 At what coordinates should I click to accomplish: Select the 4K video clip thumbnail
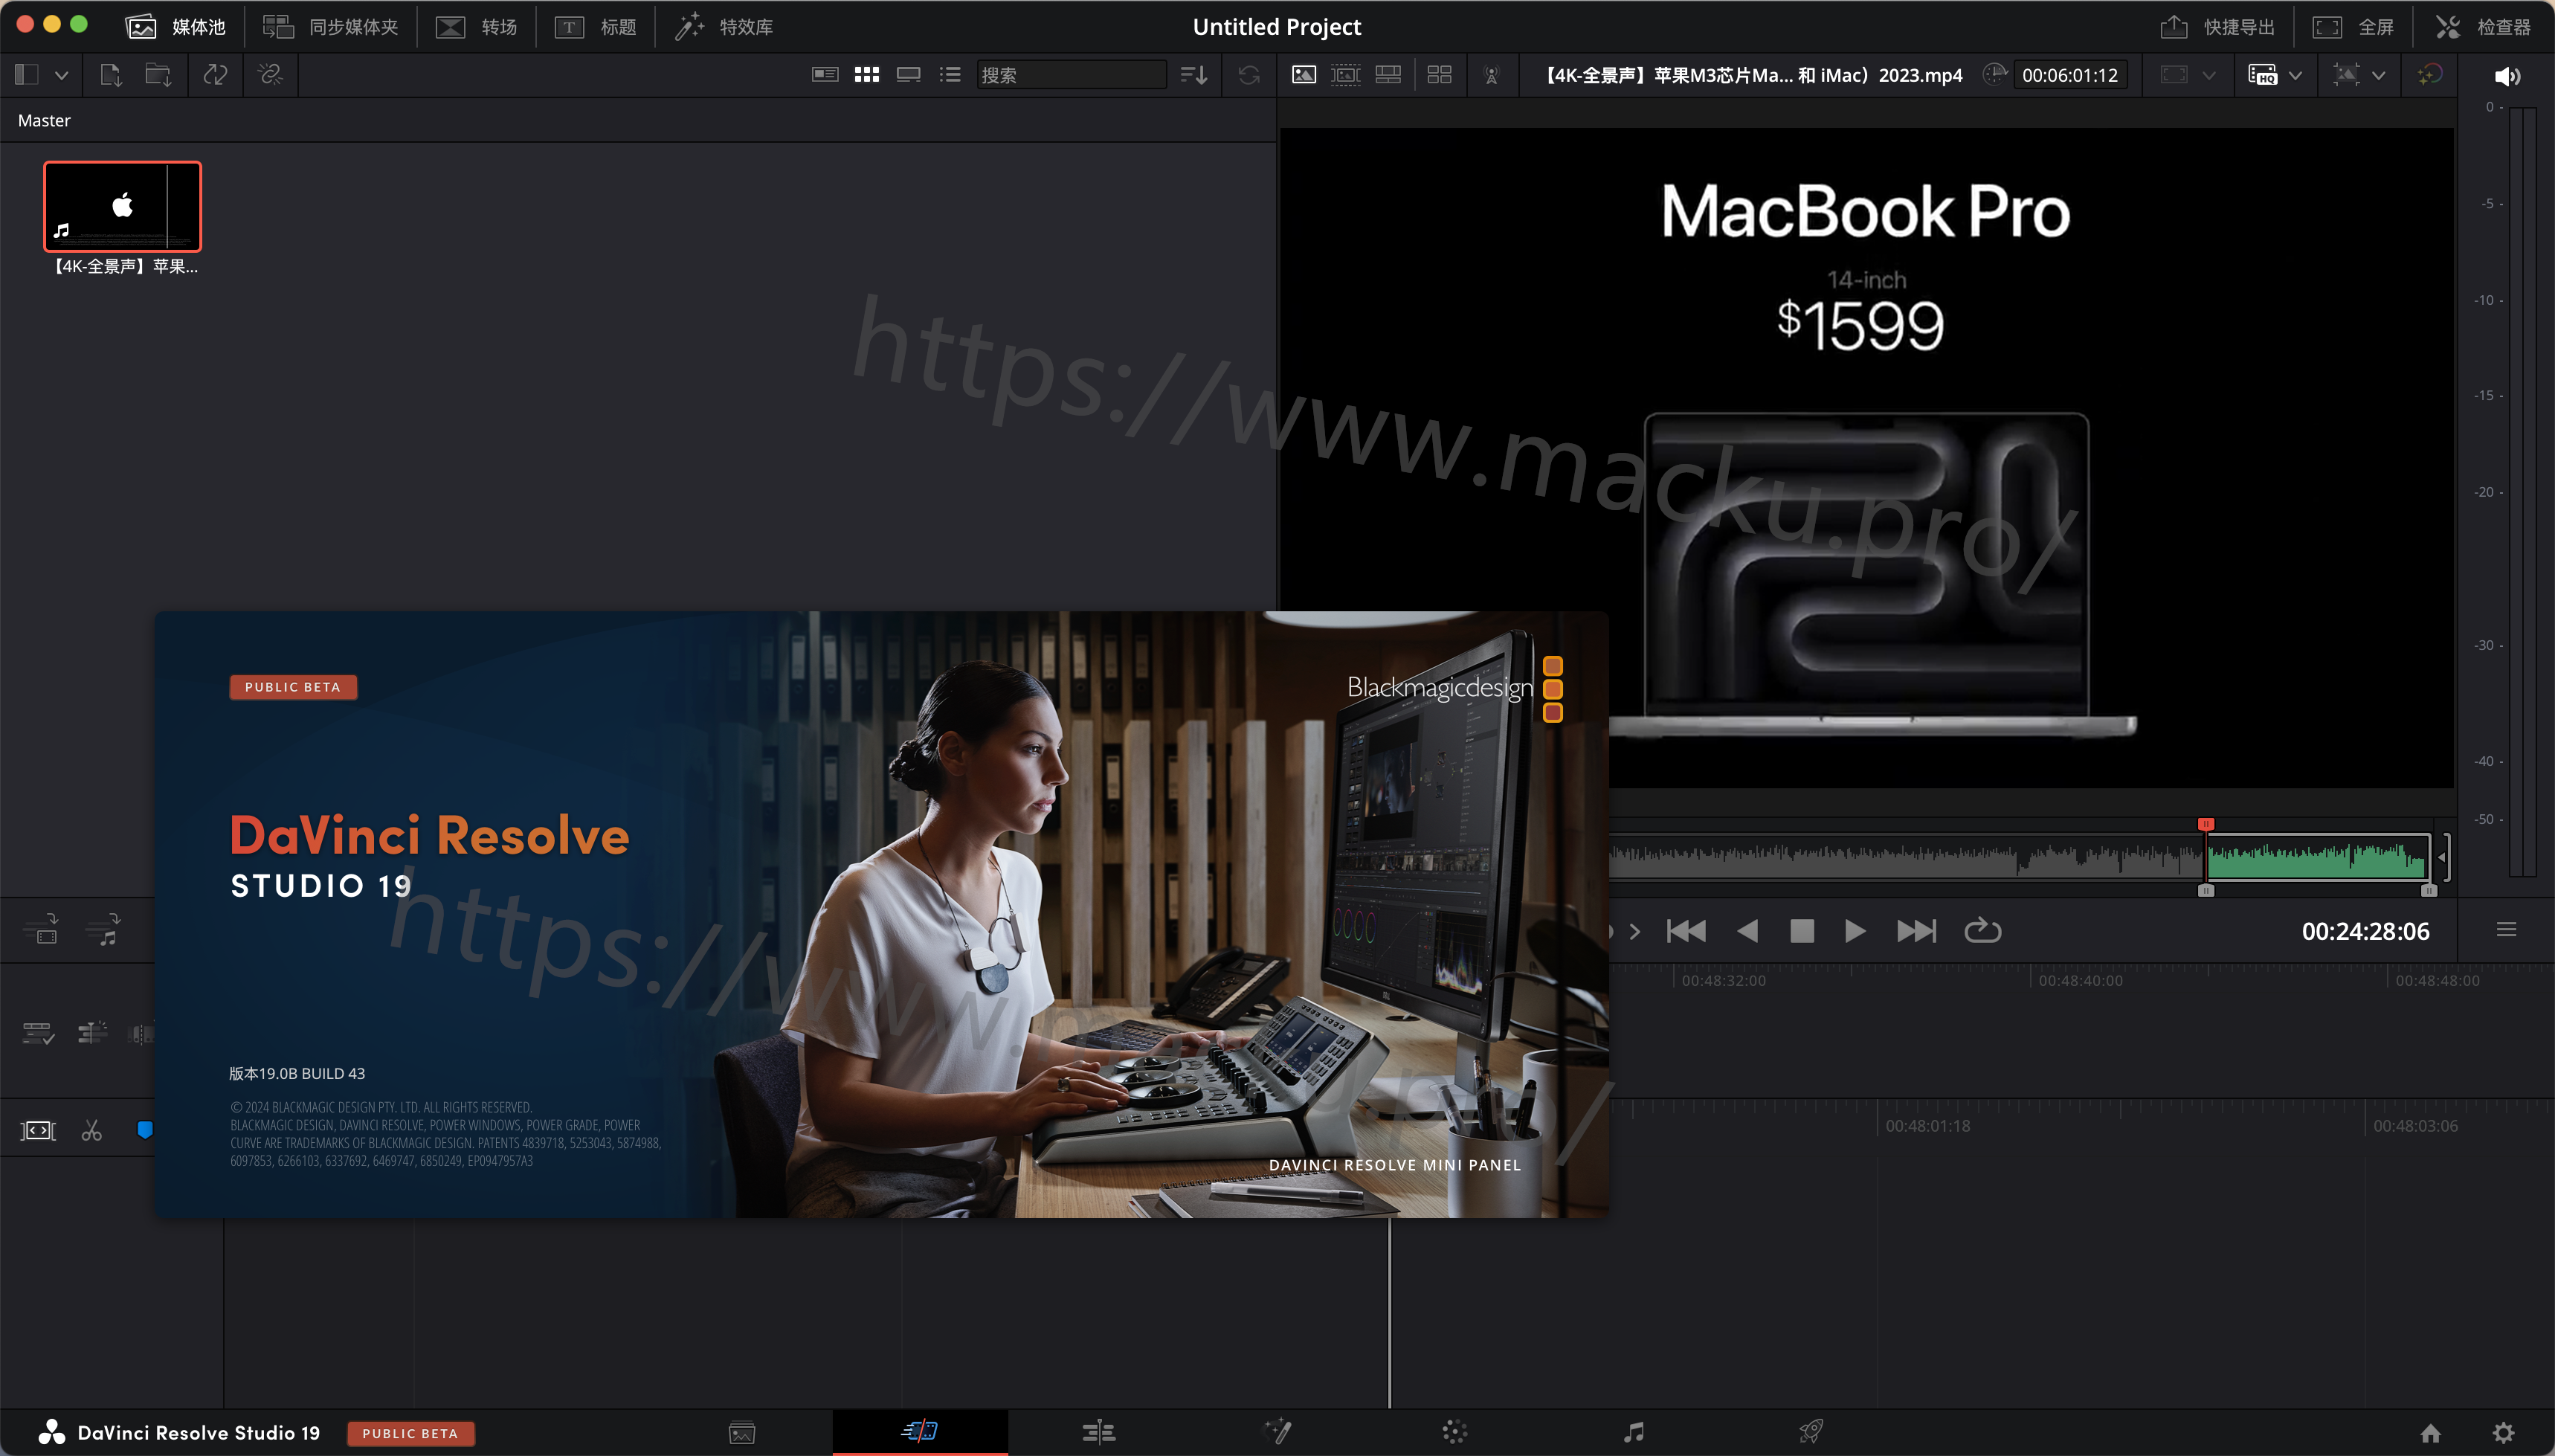pos(122,206)
